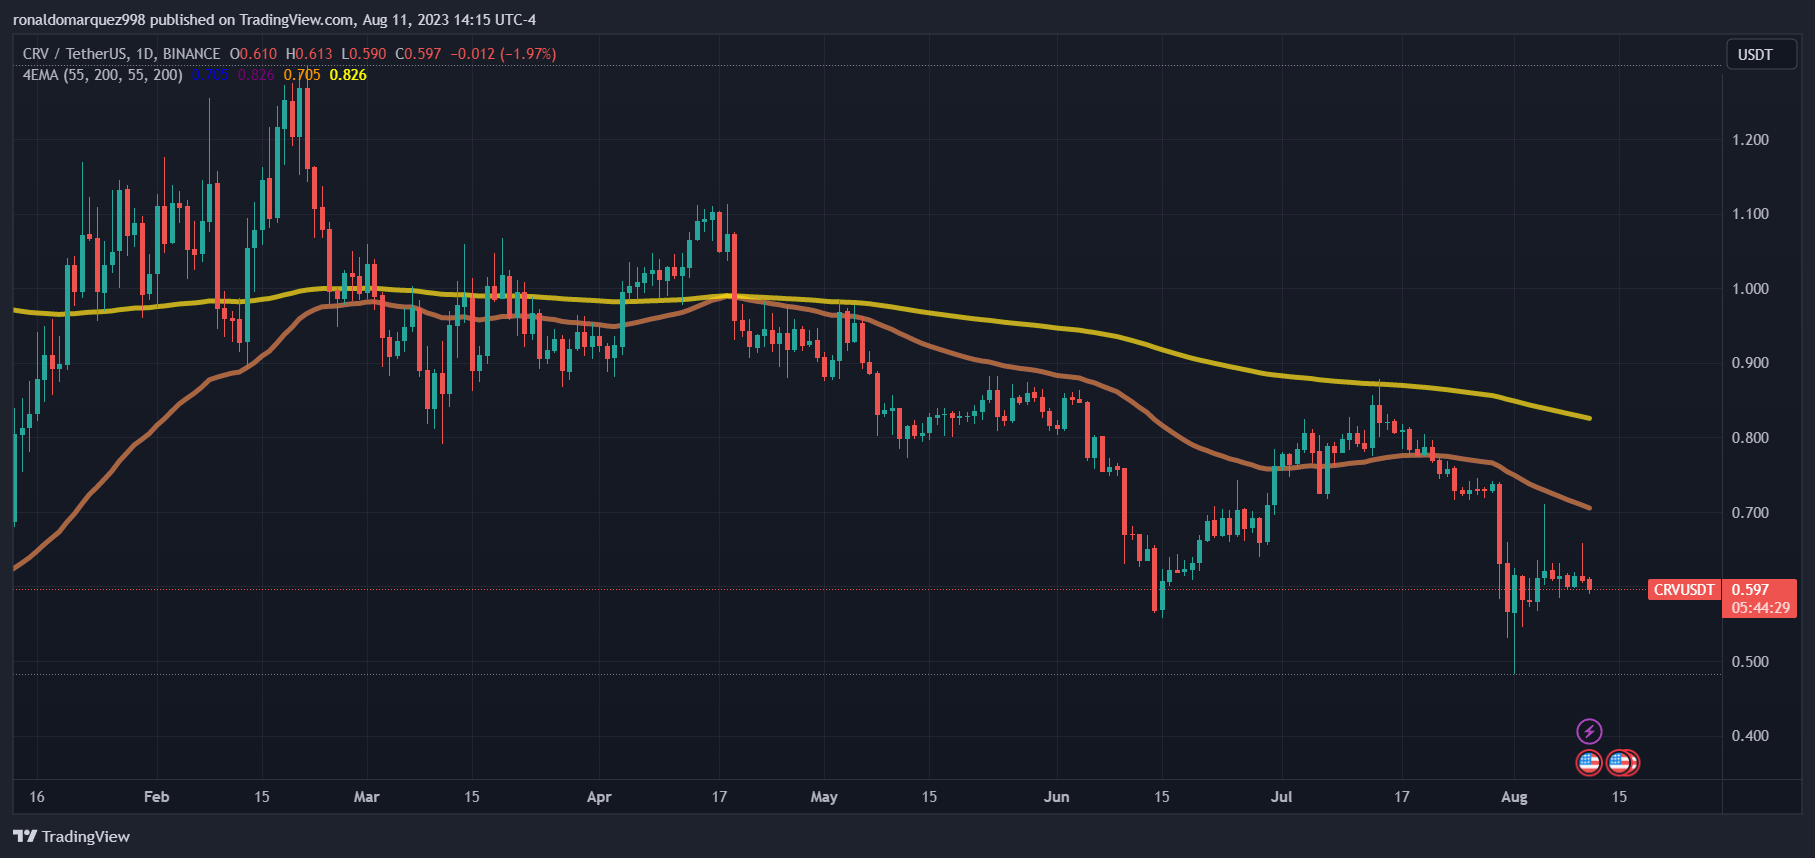This screenshot has width=1815, height=858.
Task: Click the Mar label on the time axis
Action: click(367, 797)
